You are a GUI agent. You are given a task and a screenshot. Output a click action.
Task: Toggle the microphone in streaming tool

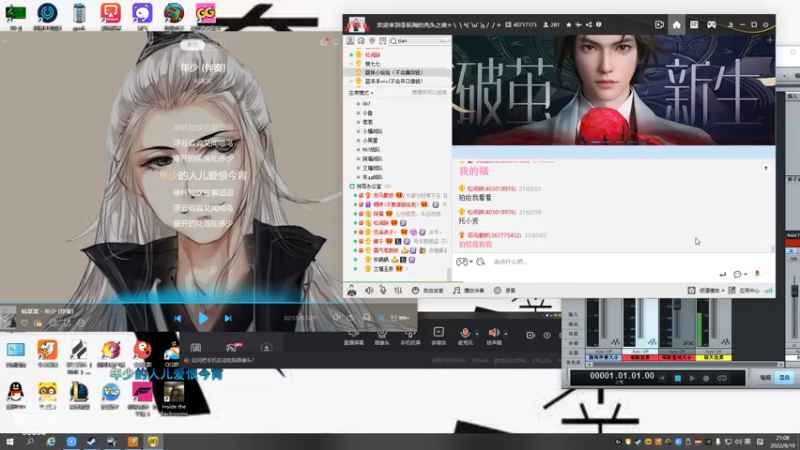[x=465, y=336]
